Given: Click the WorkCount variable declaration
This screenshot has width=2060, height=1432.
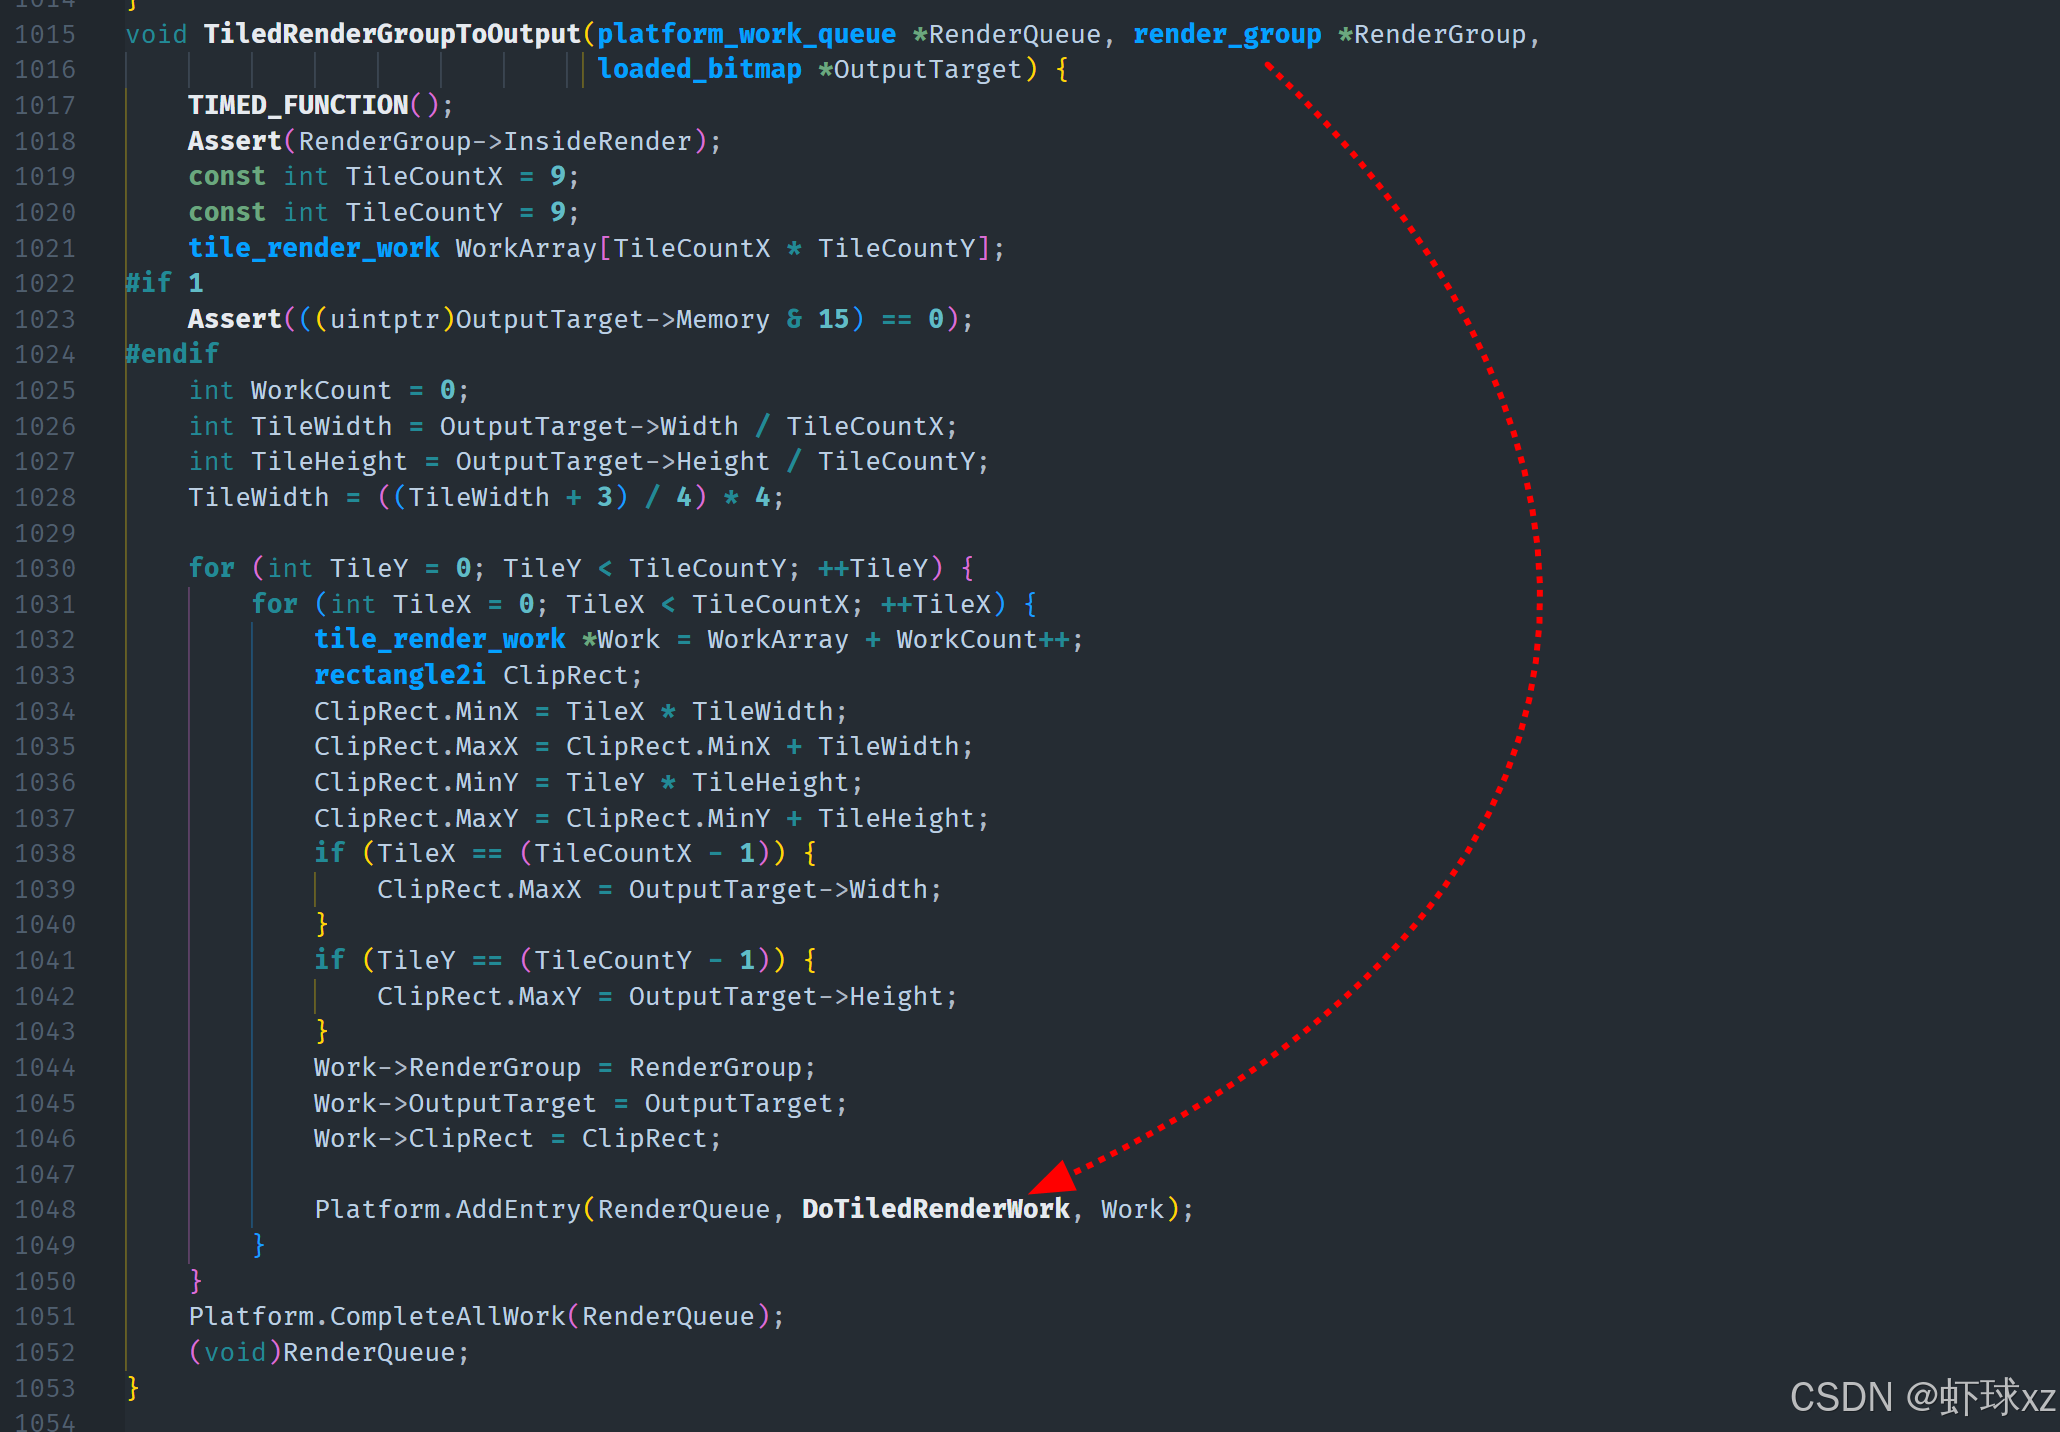Looking at the screenshot, I should click(x=320, y=390).
